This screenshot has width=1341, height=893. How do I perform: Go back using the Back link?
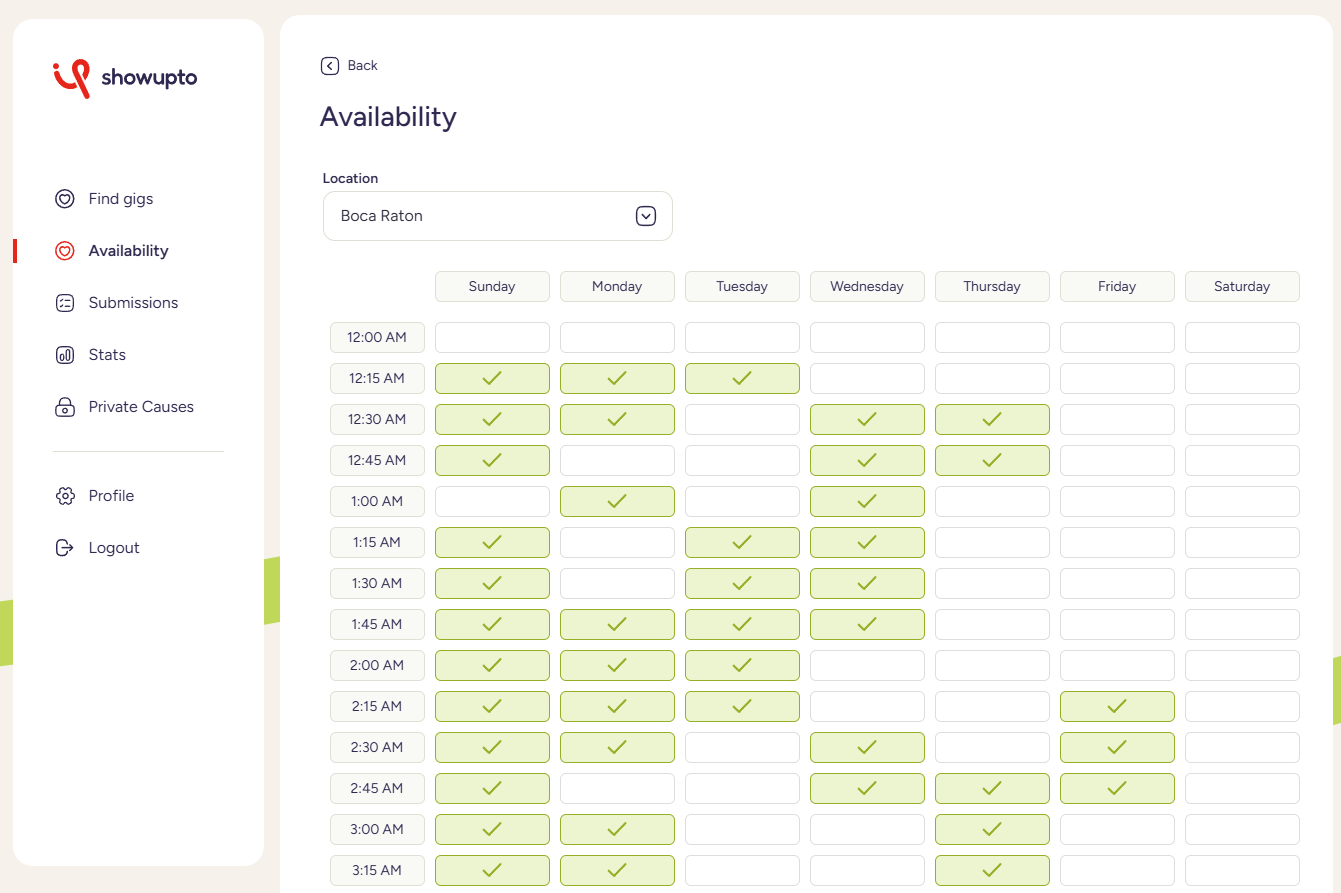click(x=350, y=66)
